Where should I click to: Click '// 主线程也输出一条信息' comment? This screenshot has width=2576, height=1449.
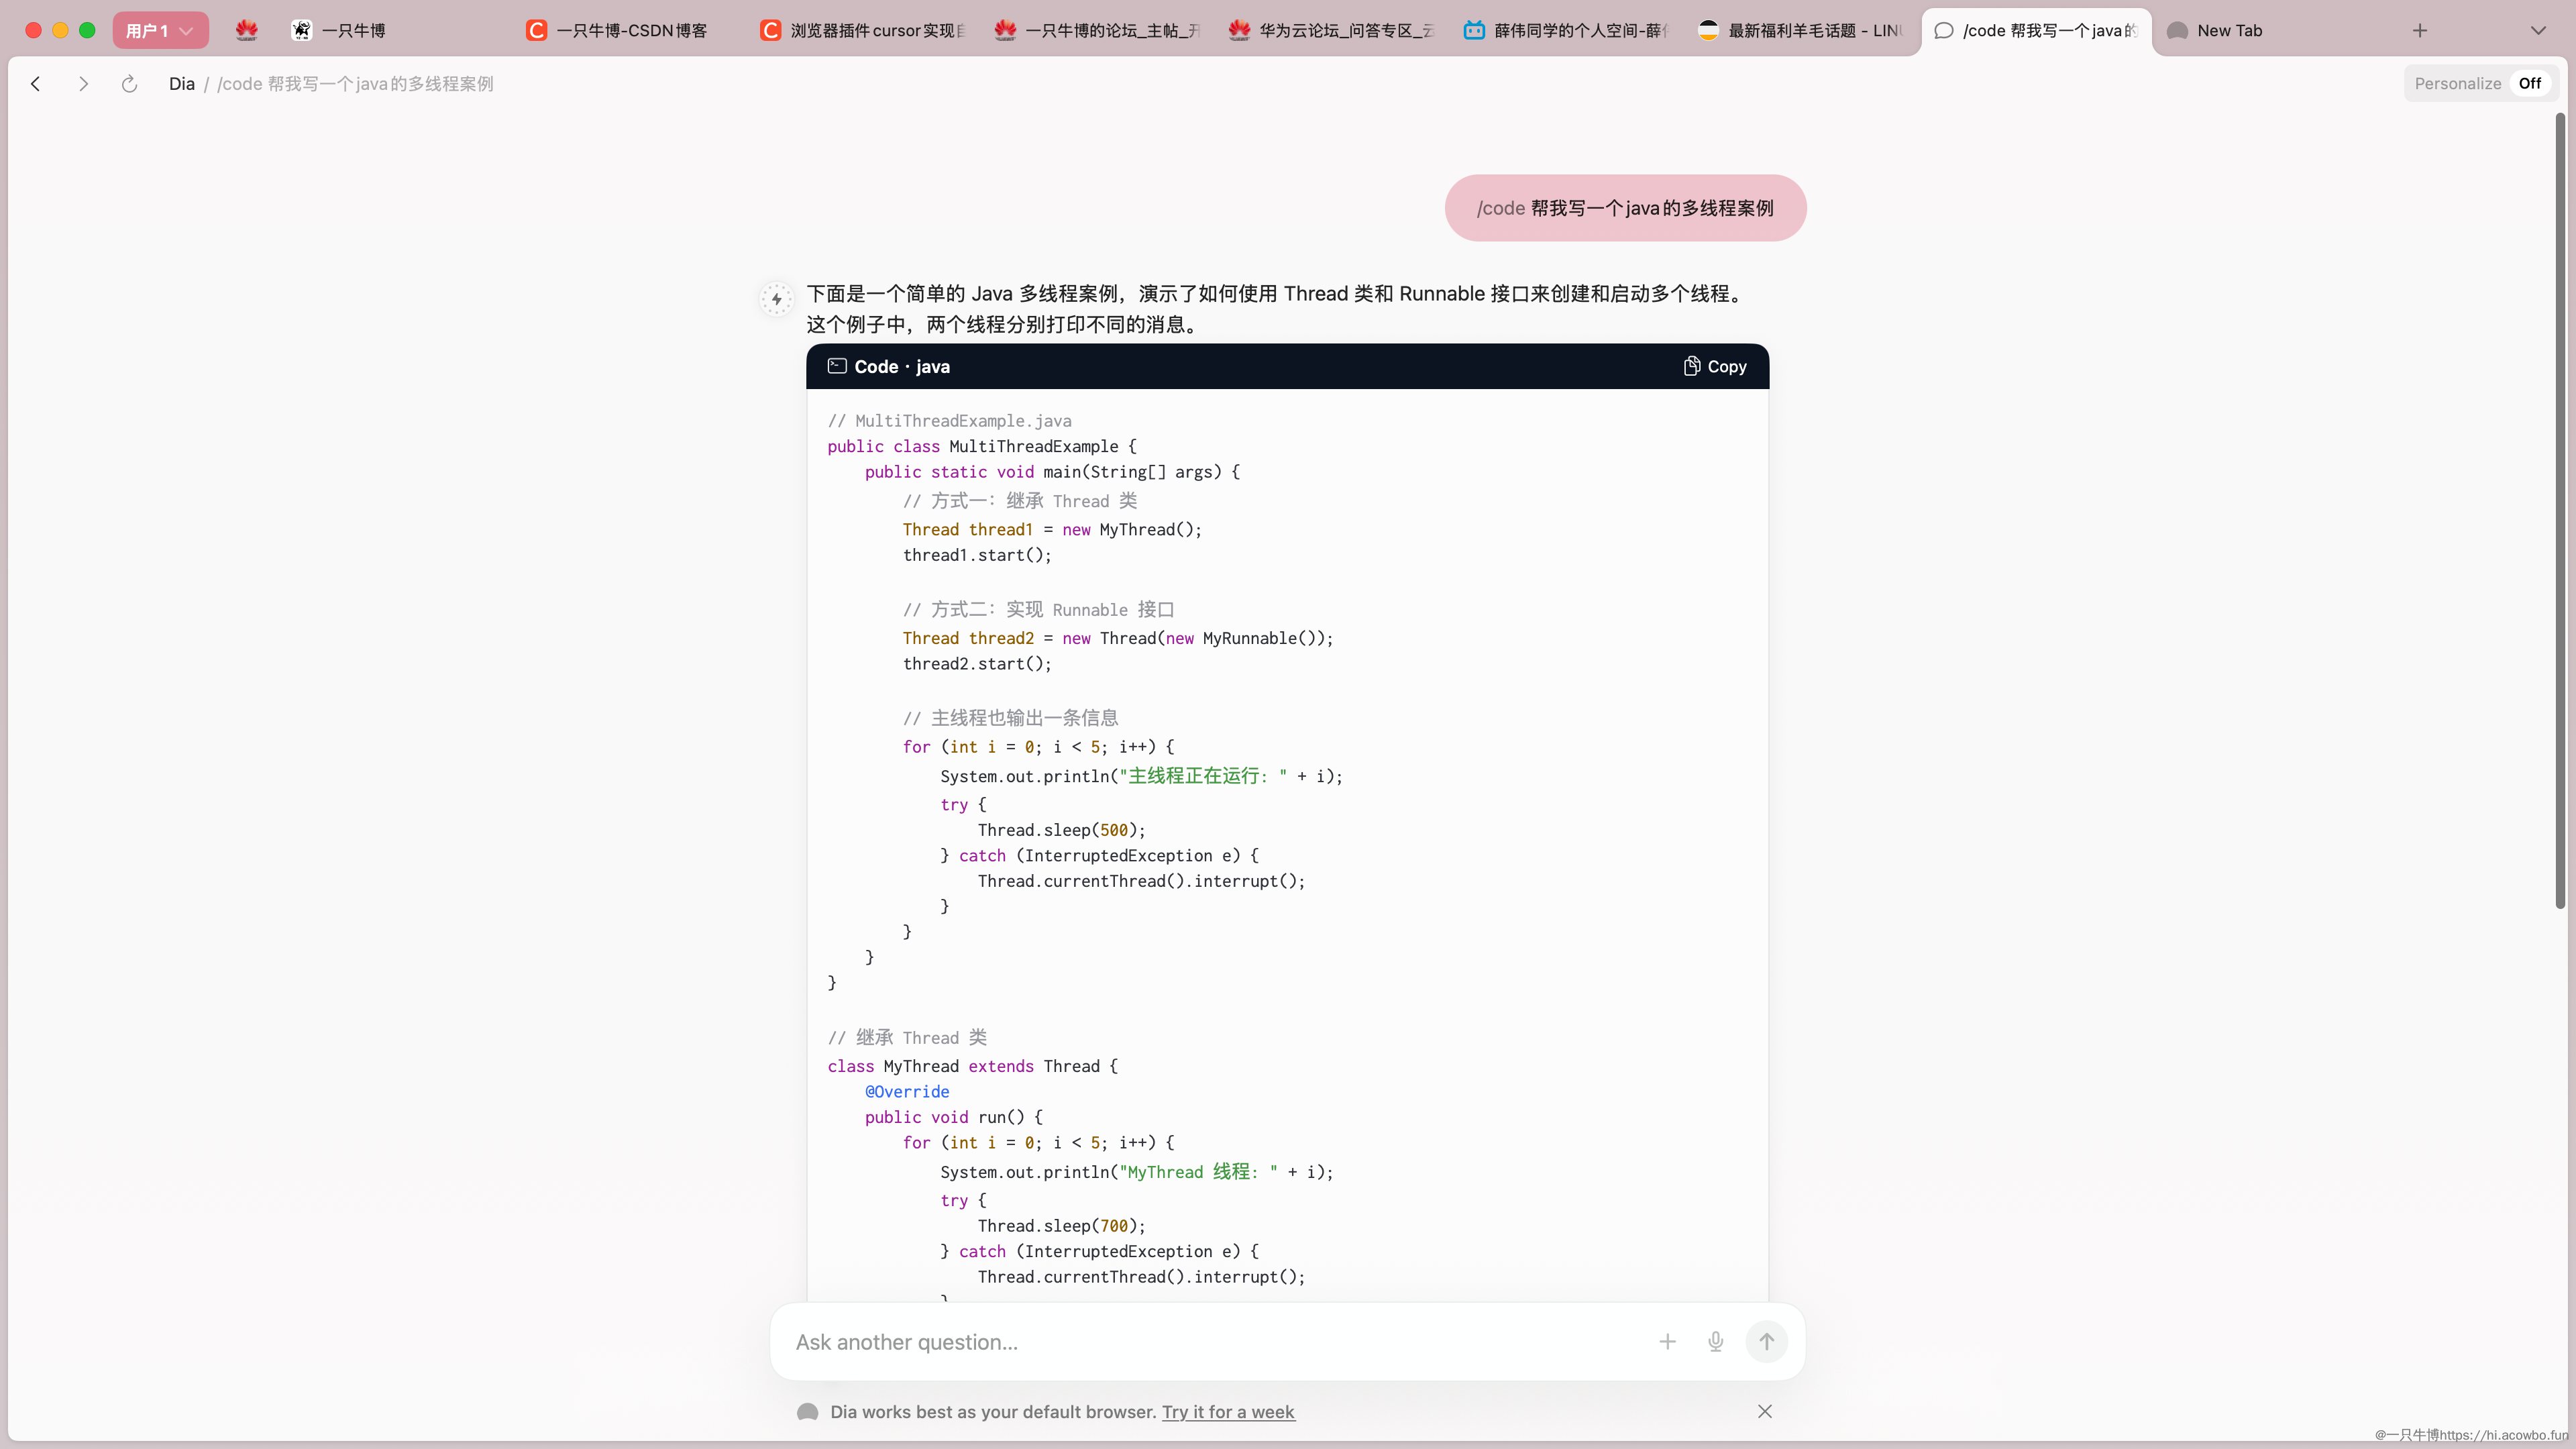pos(1010,718)
